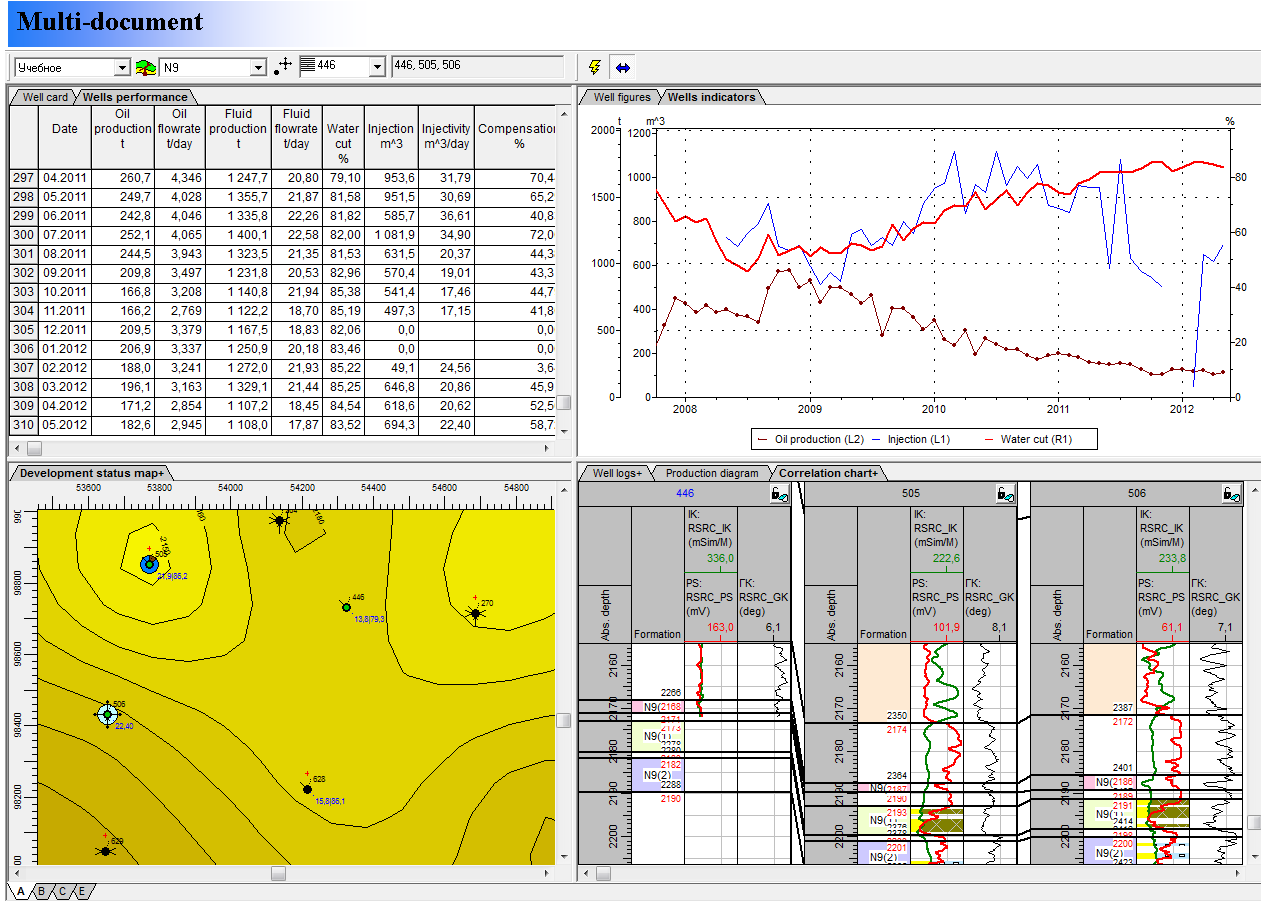The height and width of the screenshot is (901, 1262).
Task: Open the 446 well dropdown
Action: [x=376, y=67]
